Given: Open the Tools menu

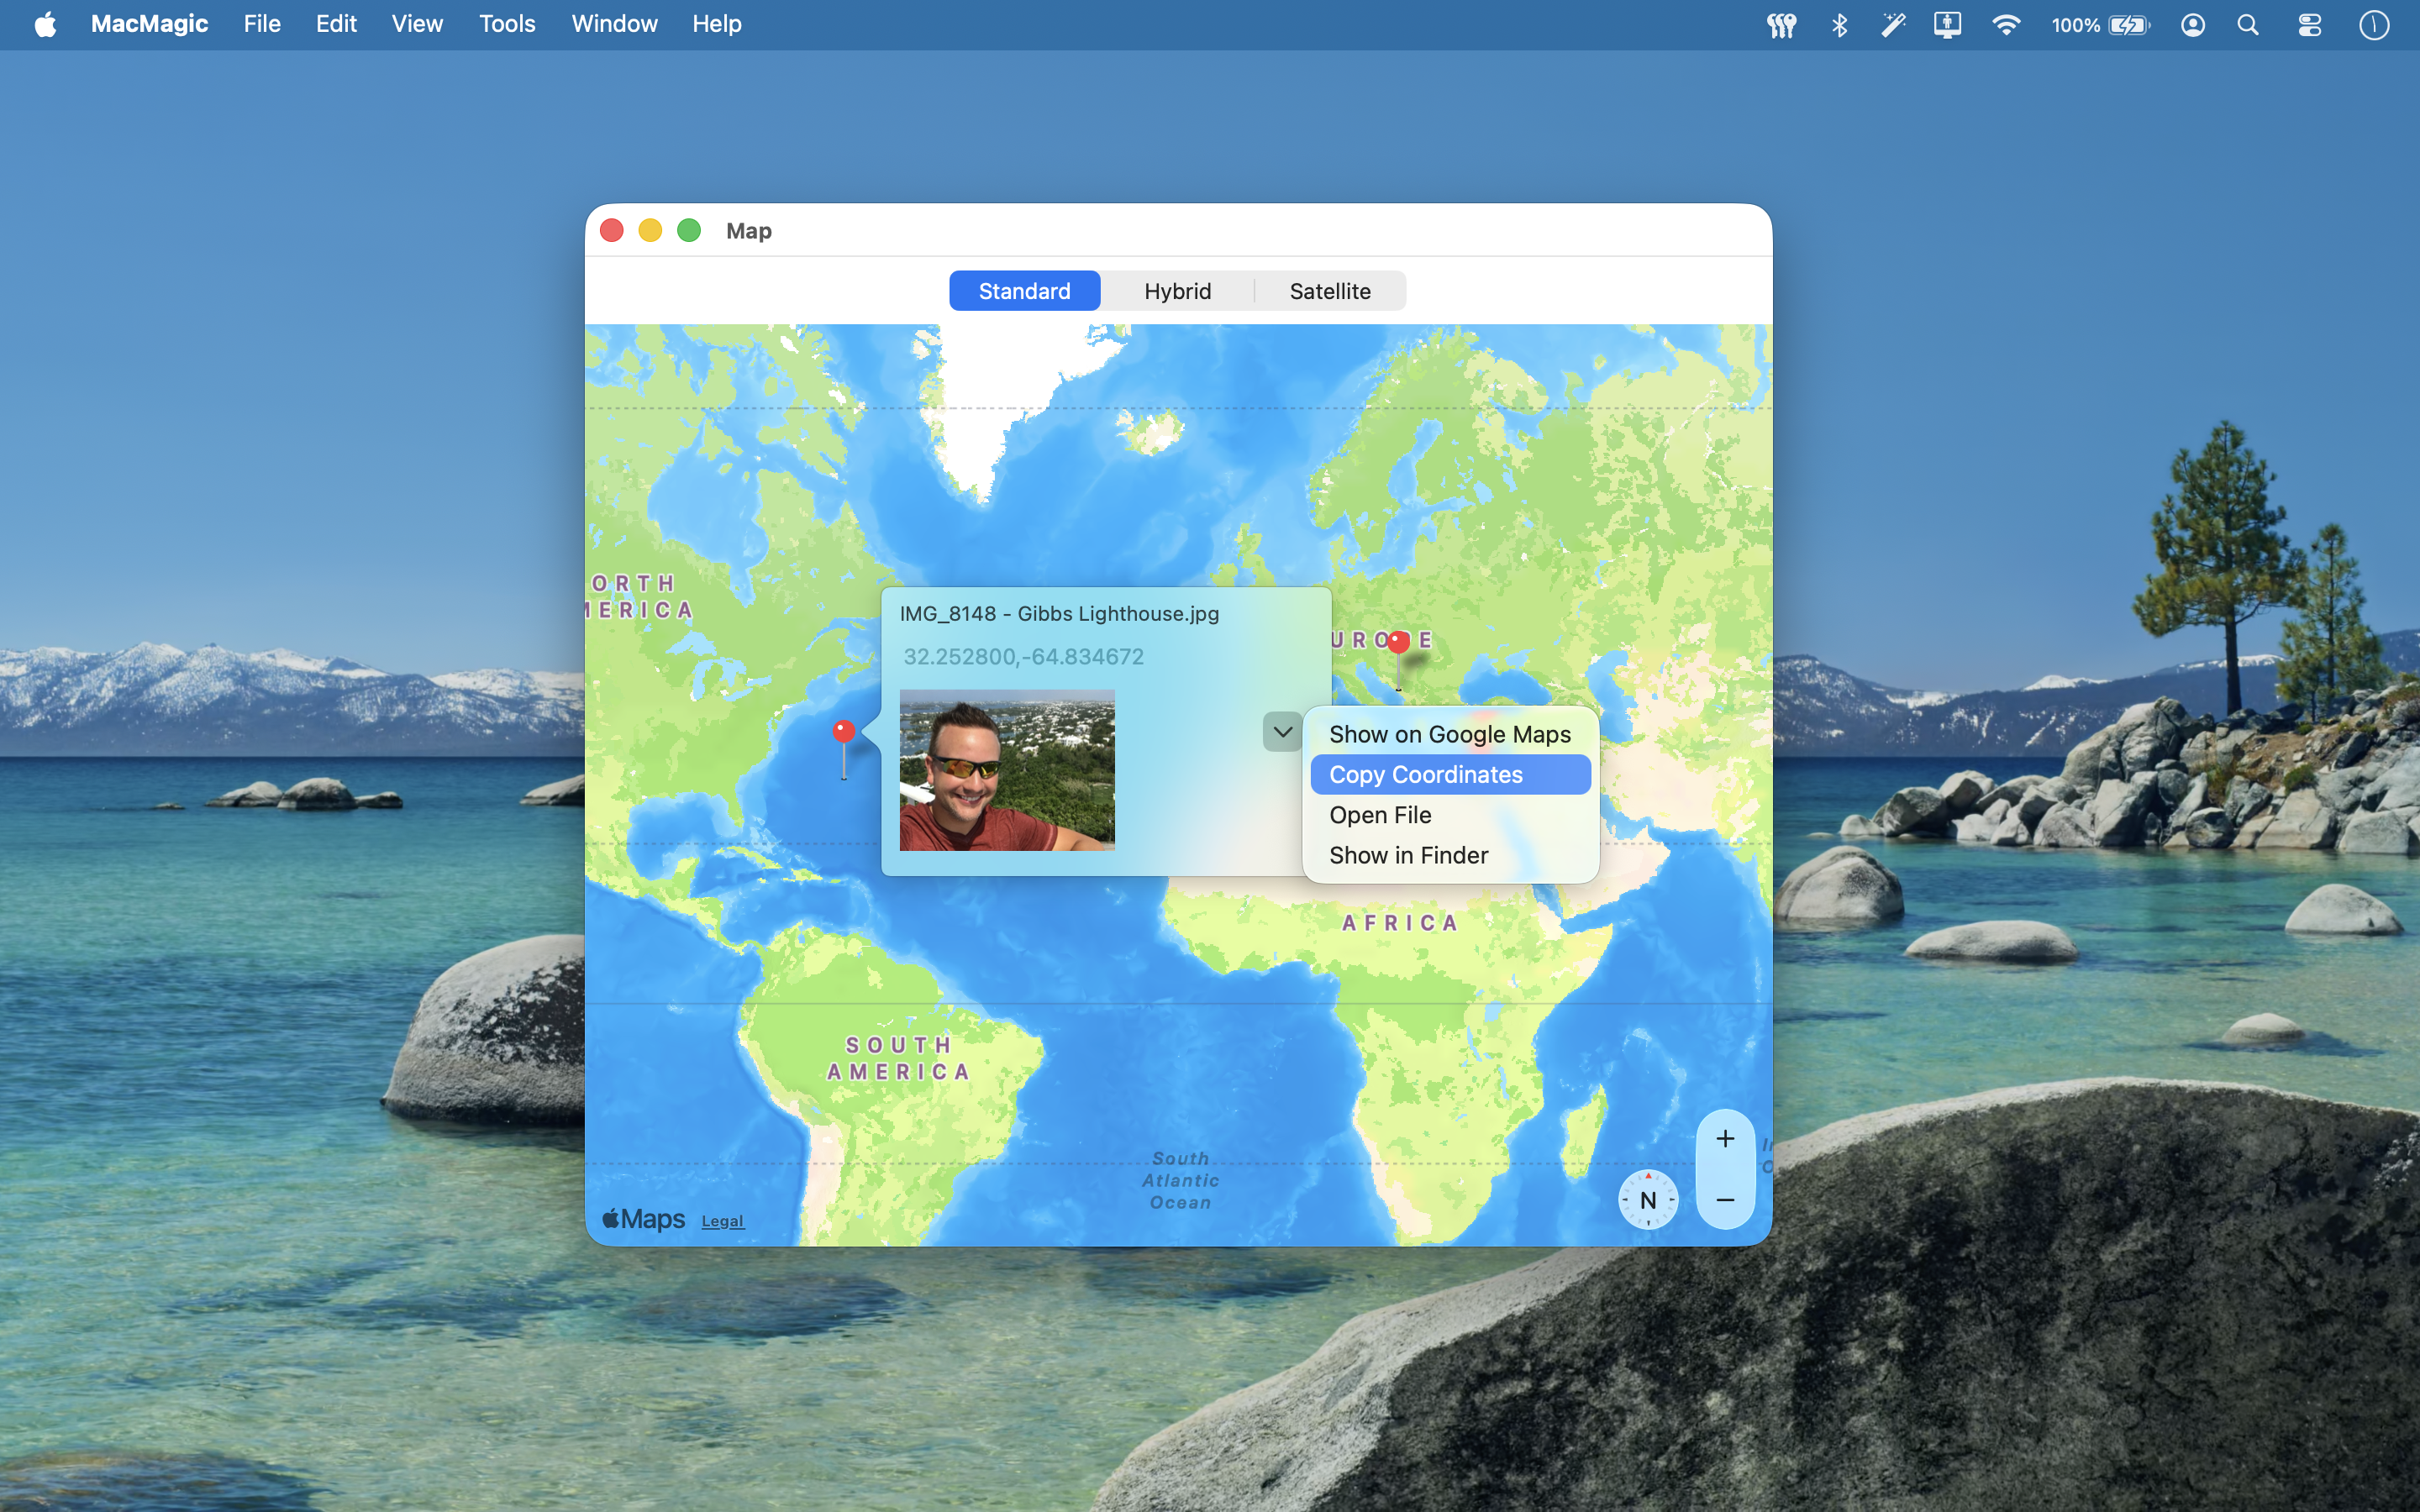Looking at the screenshot, I should 507,24.
